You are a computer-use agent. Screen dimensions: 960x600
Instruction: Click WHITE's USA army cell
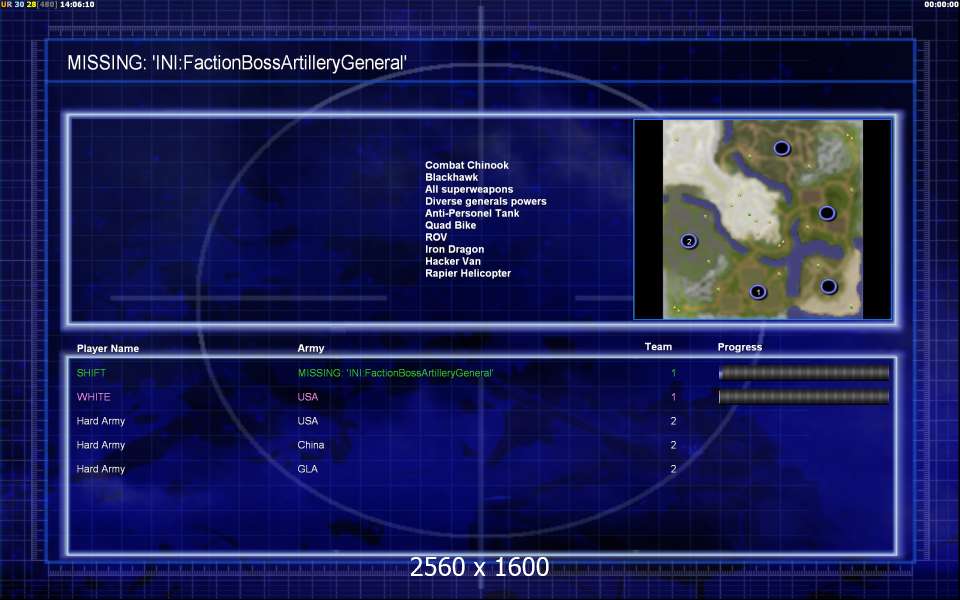click(x=308, y=397)
